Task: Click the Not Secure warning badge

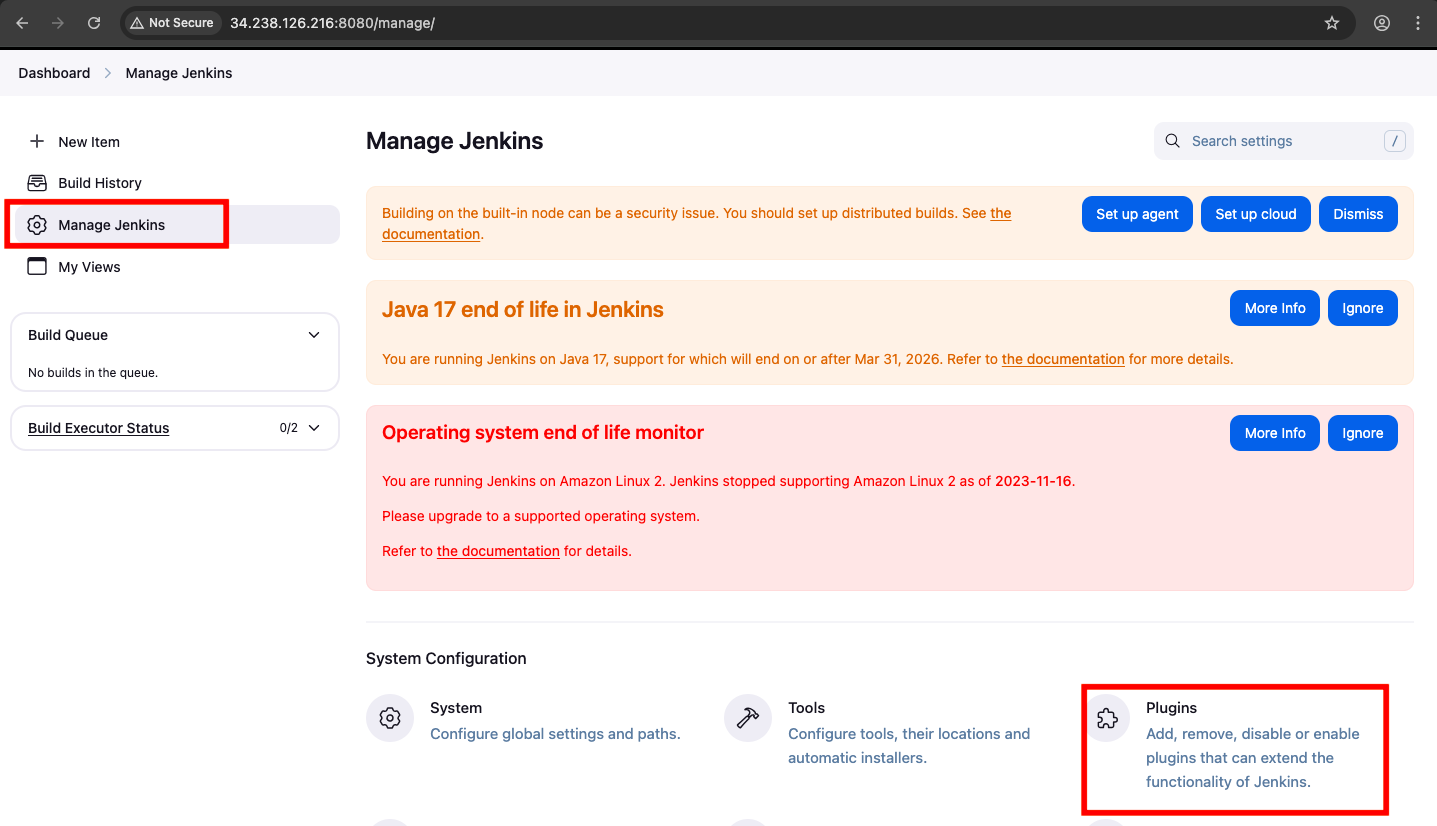Action: (x=172, y=23)
